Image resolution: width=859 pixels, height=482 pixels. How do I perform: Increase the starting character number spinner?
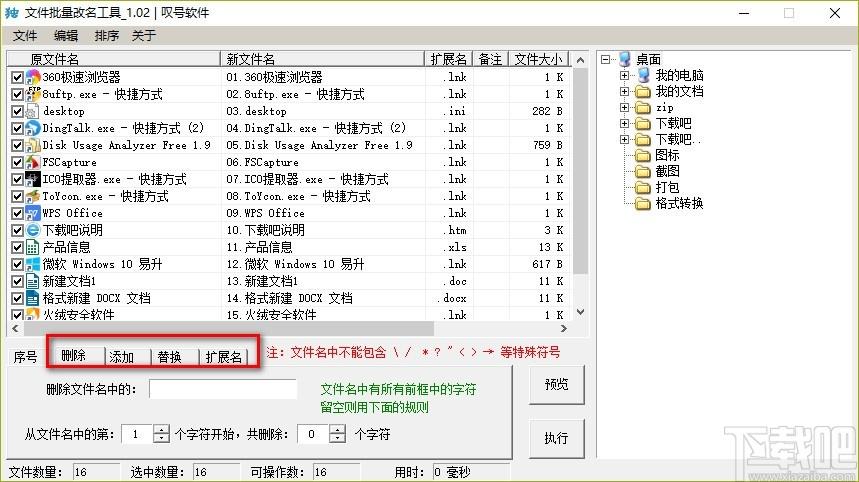coord(161,429)
